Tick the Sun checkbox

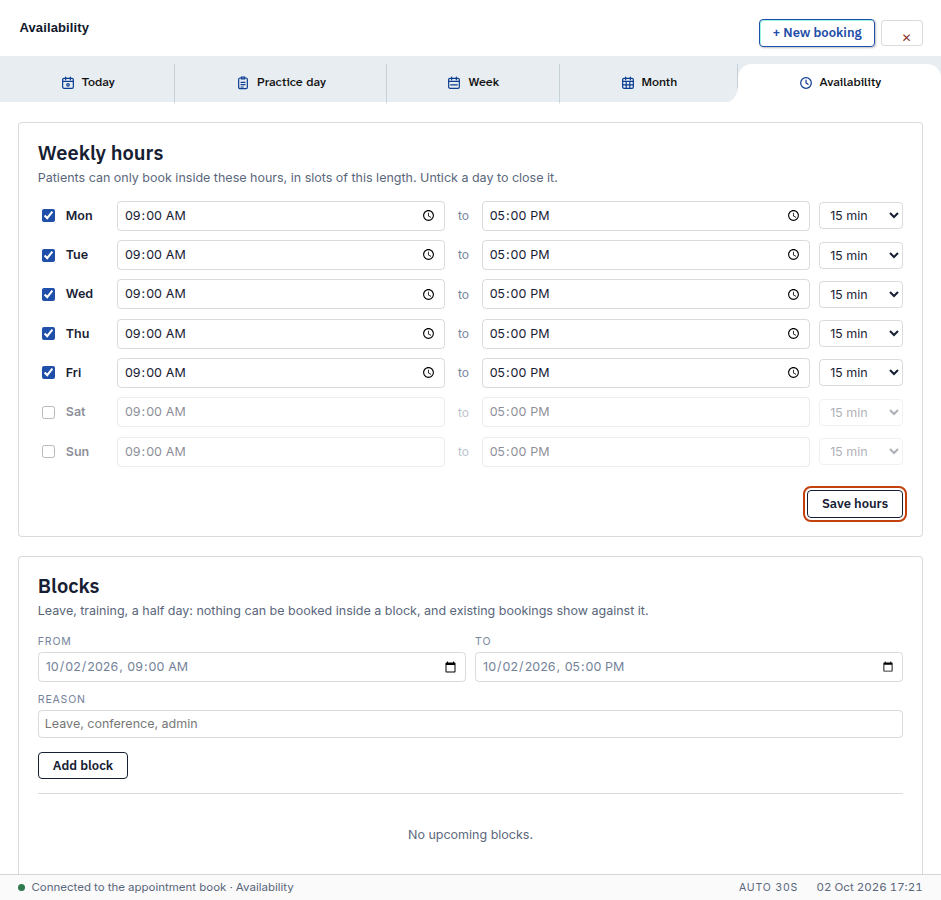pos(49,451)
